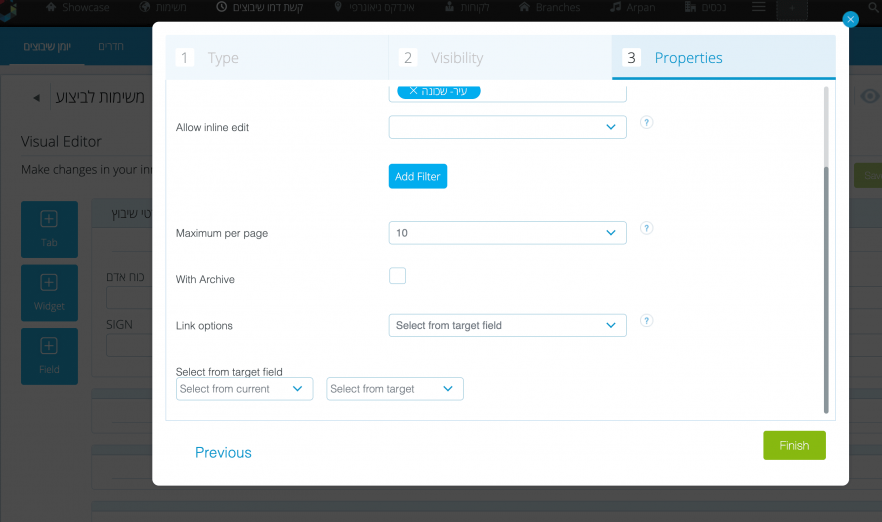Open the Select from target dropdown
Image resolution: width=882 pixels, height=522 pixels.
[395, 389]
